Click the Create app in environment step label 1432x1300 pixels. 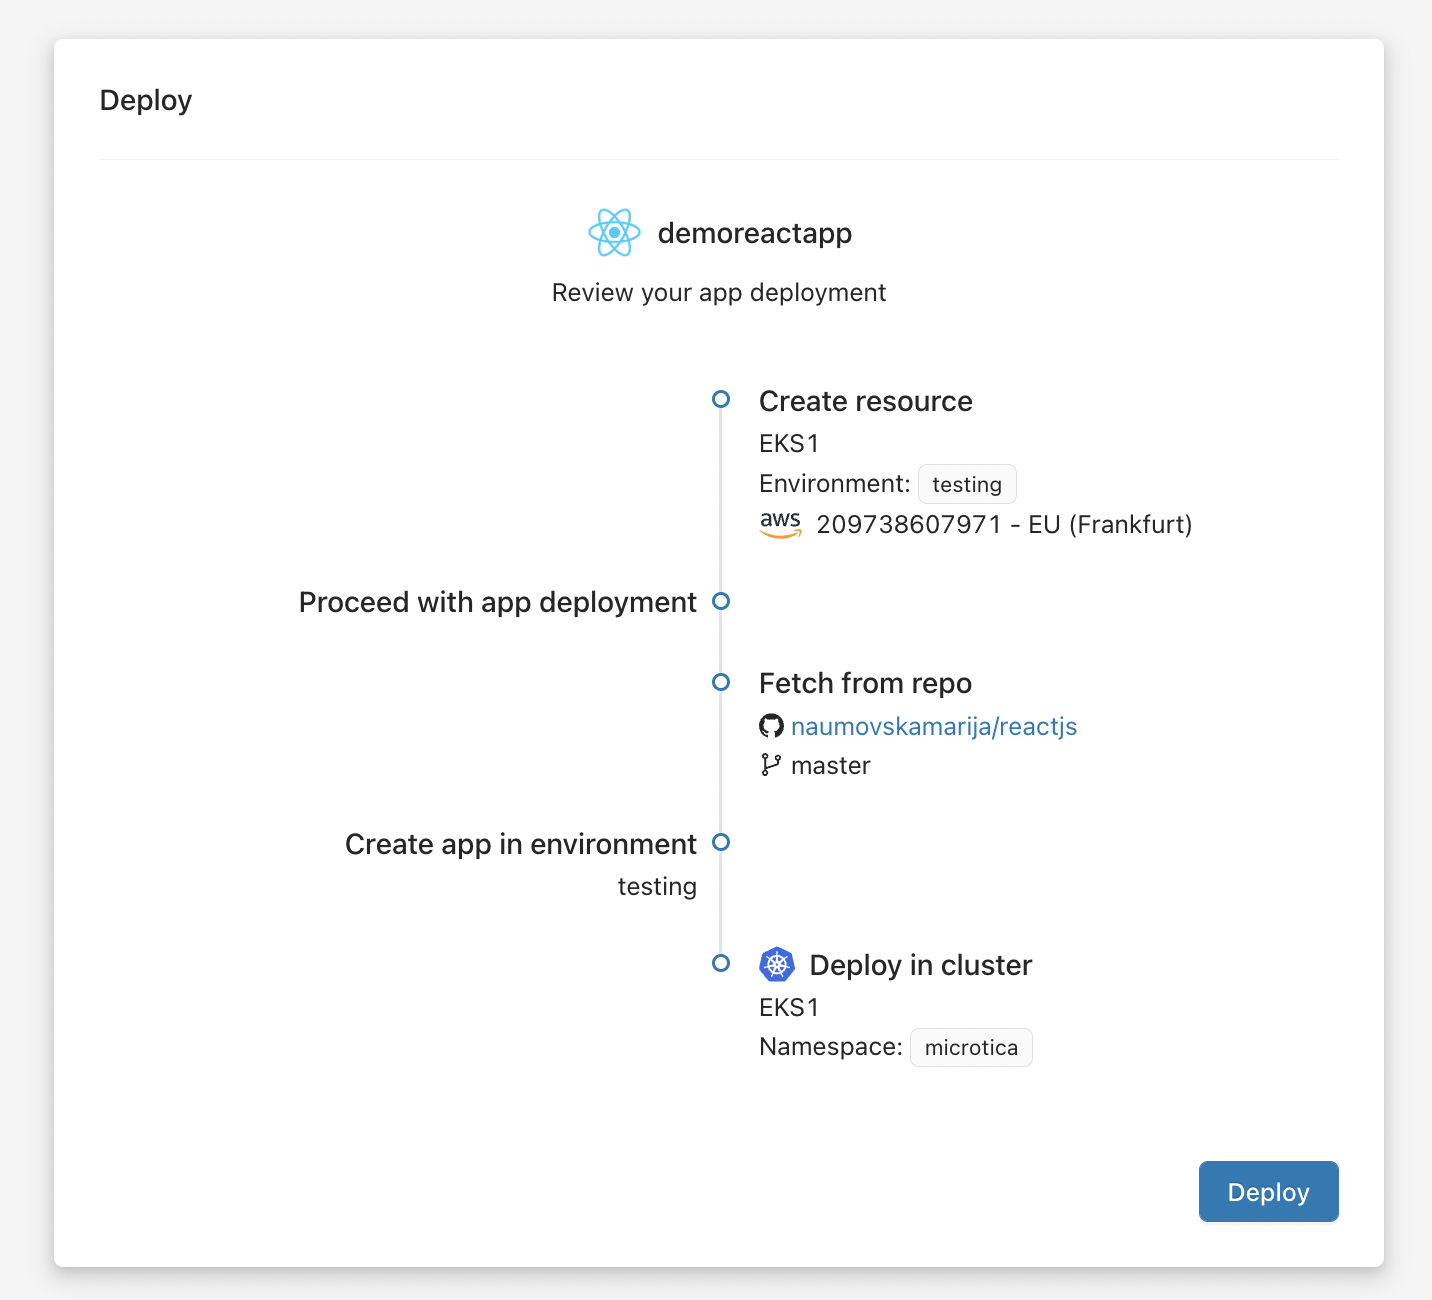pos(520,843)
